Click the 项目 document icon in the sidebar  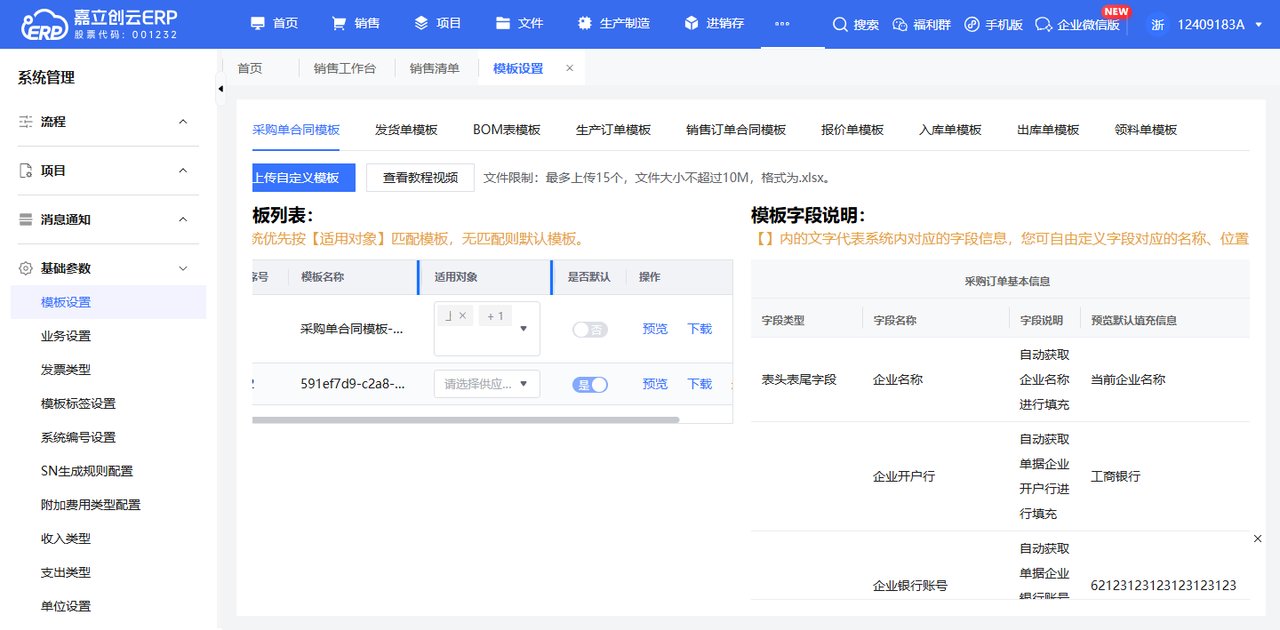coord(26,171)
